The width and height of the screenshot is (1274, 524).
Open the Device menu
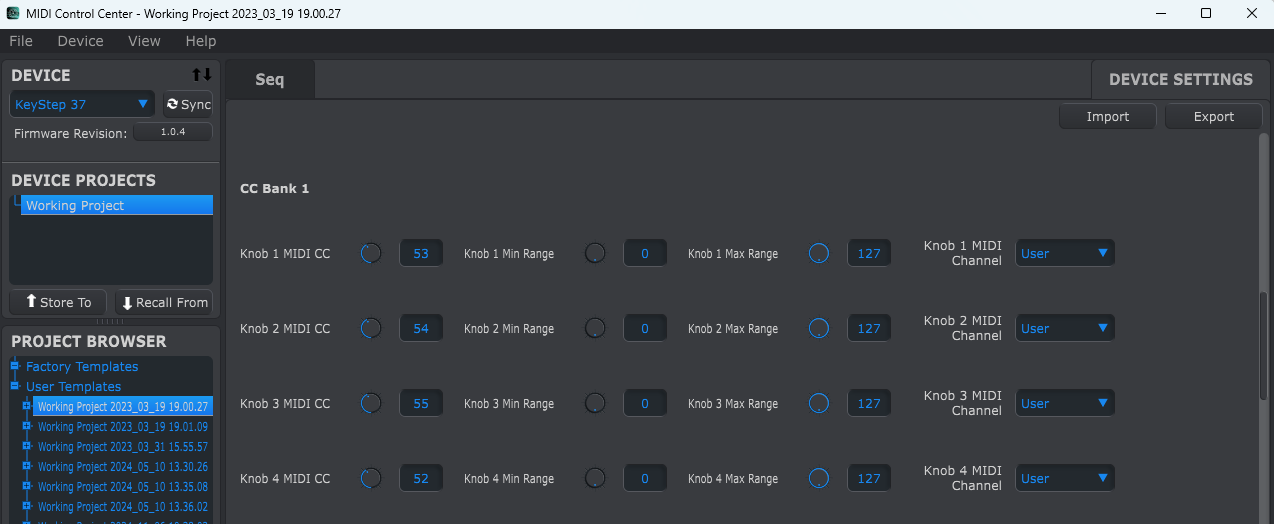[80, 41]
